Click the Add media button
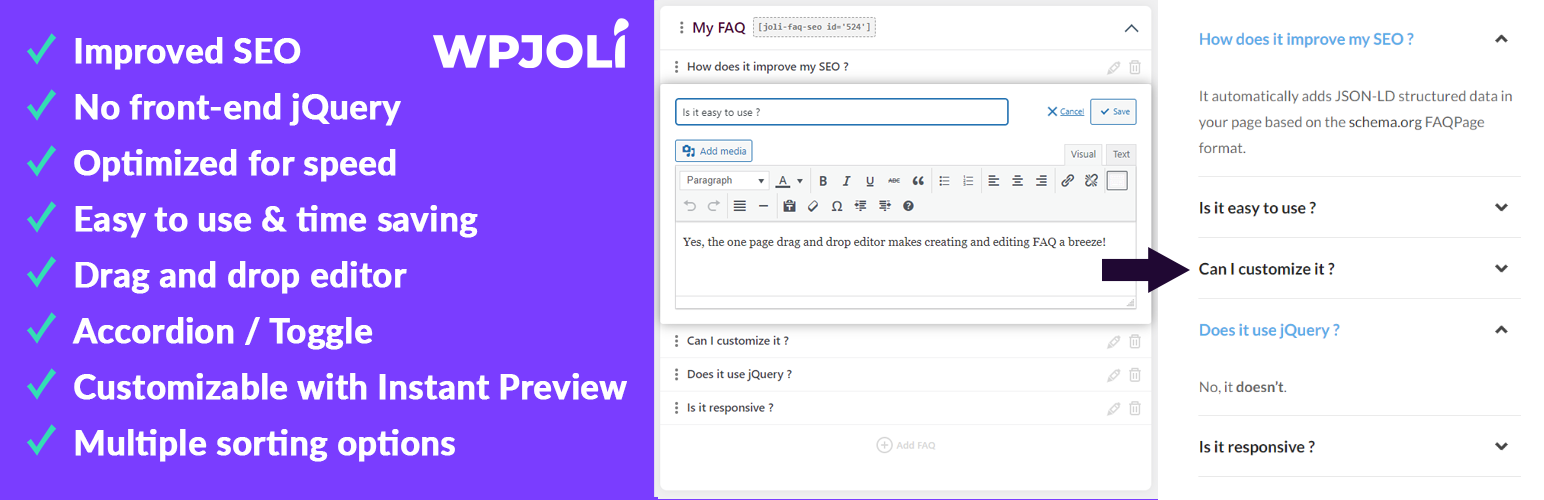This screenshot has width=1544, height=500. (x=714, y=151)
